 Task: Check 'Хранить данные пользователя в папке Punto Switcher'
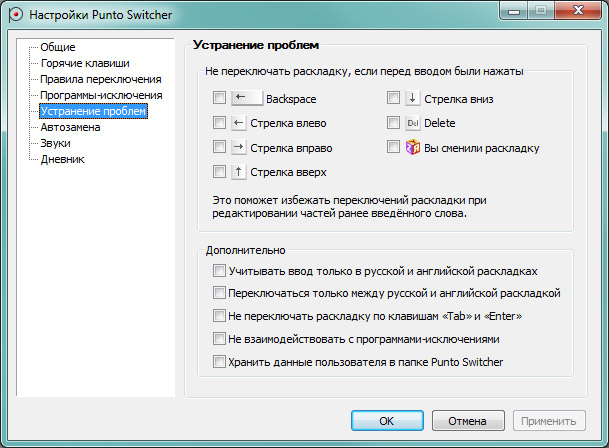[x=220, y=361]
